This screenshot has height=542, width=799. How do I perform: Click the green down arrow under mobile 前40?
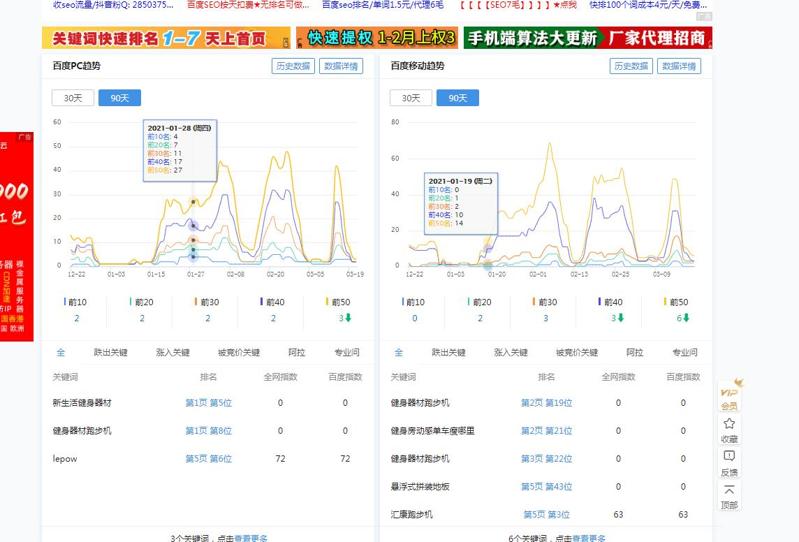pos(621,318)
